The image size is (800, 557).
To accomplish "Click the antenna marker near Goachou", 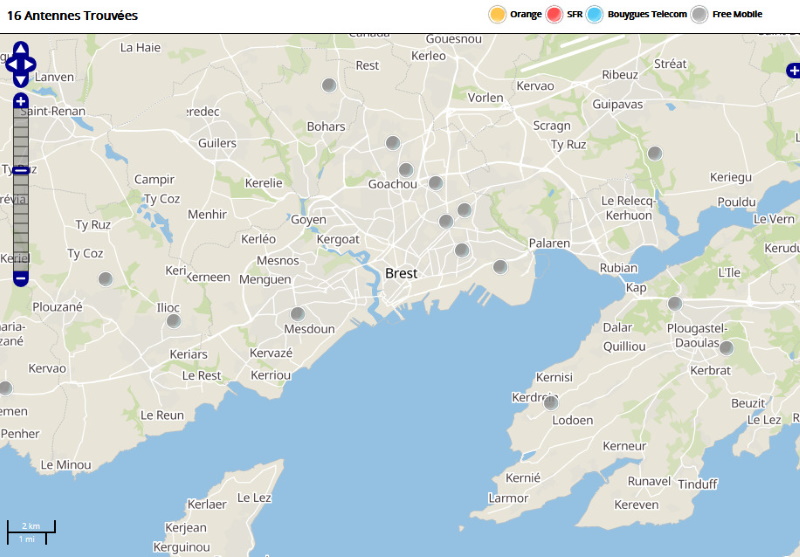I will [406, 170].
